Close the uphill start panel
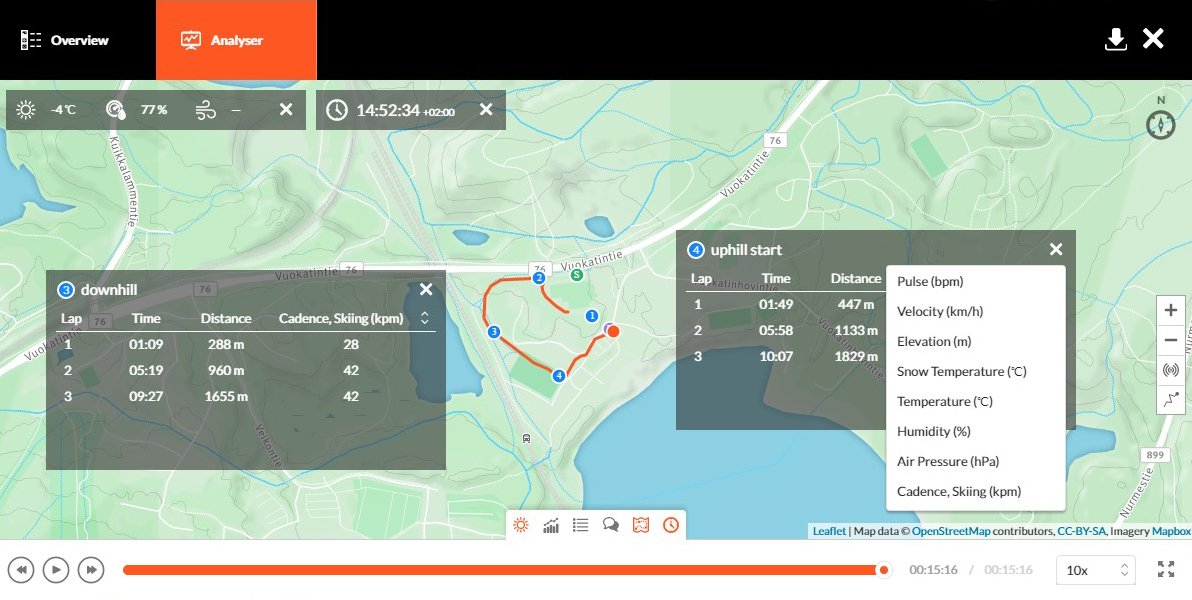 [1056, 249]
